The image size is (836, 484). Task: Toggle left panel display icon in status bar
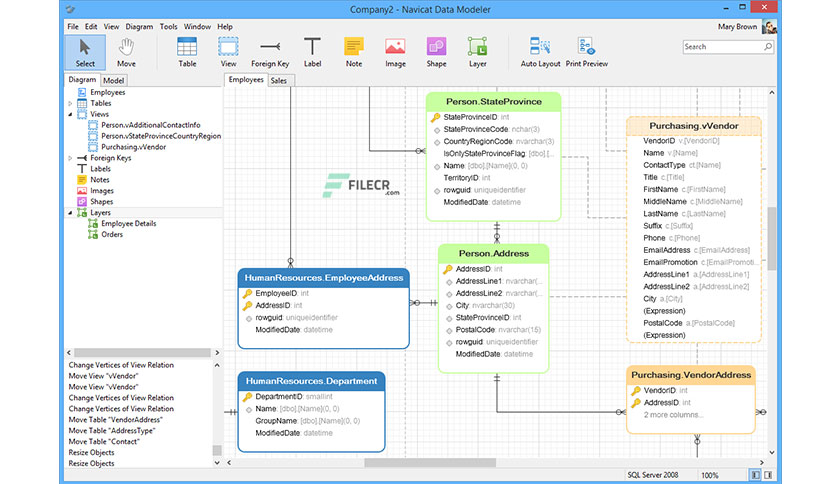click(755, 475)
